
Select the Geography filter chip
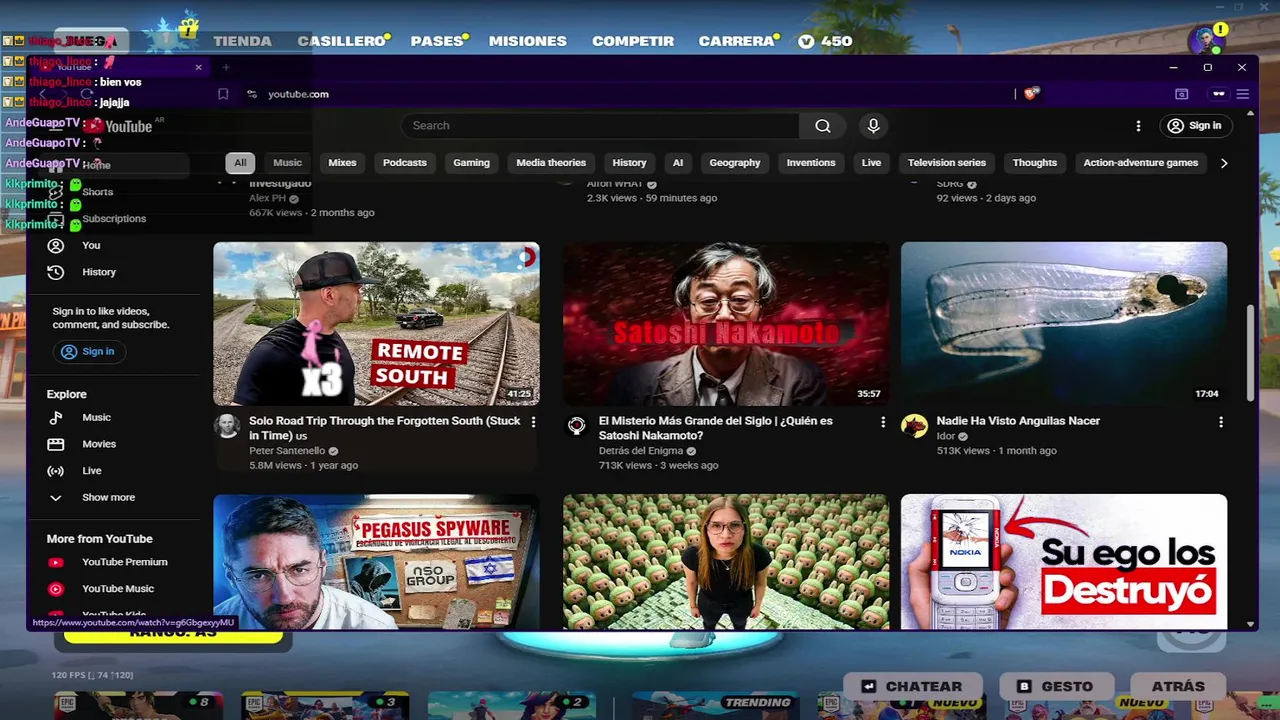pyautogui.click(x=735, y=163)
